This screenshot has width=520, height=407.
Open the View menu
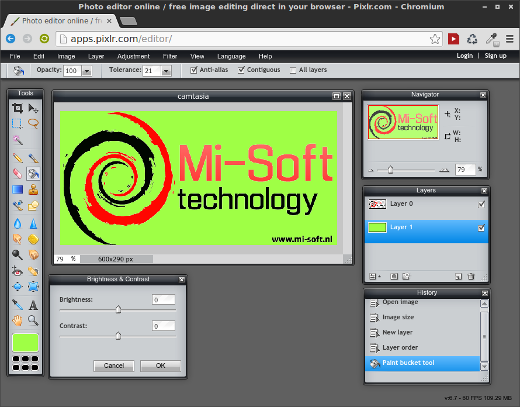[197, 56]
